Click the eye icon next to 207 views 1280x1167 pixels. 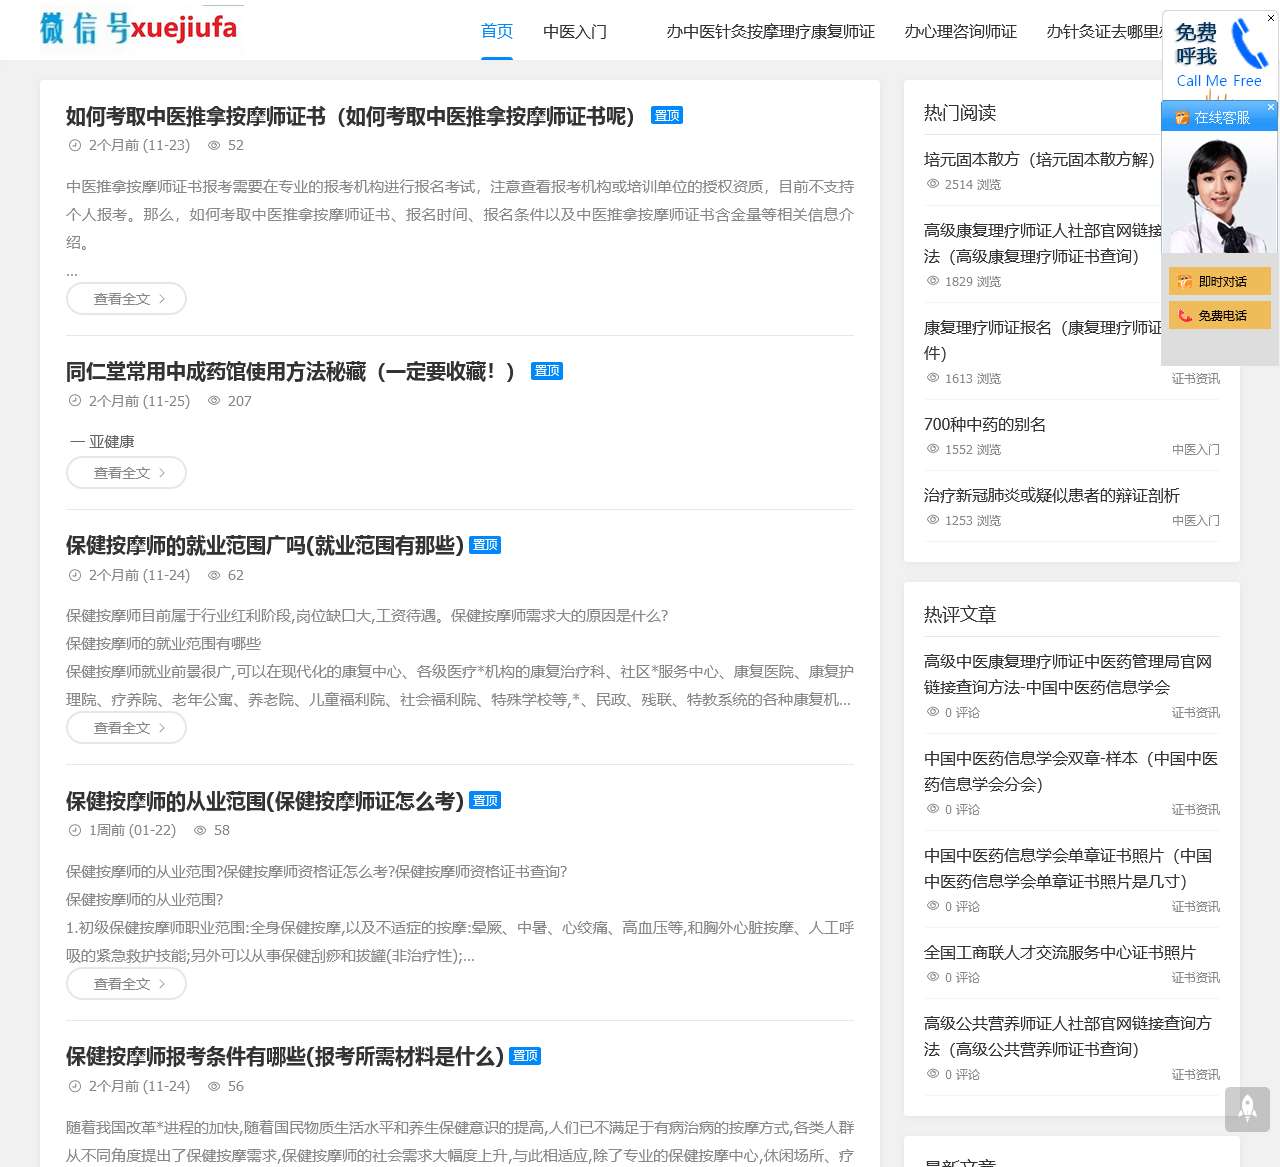click(x=214, y=401)
